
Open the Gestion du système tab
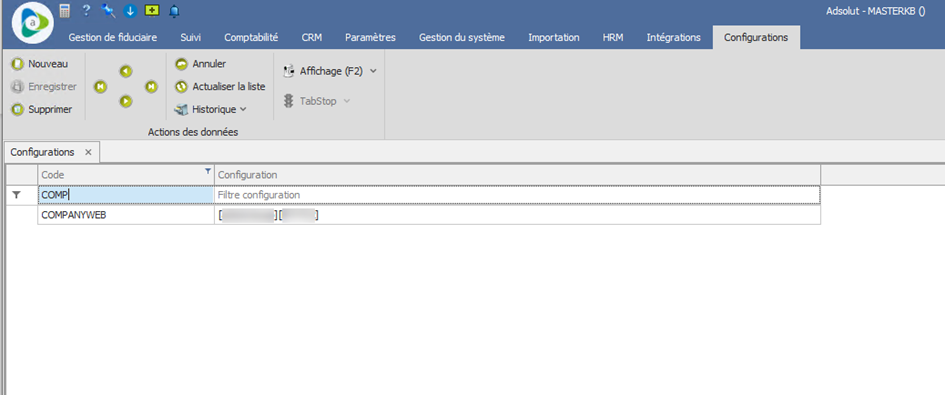(462, 37)
